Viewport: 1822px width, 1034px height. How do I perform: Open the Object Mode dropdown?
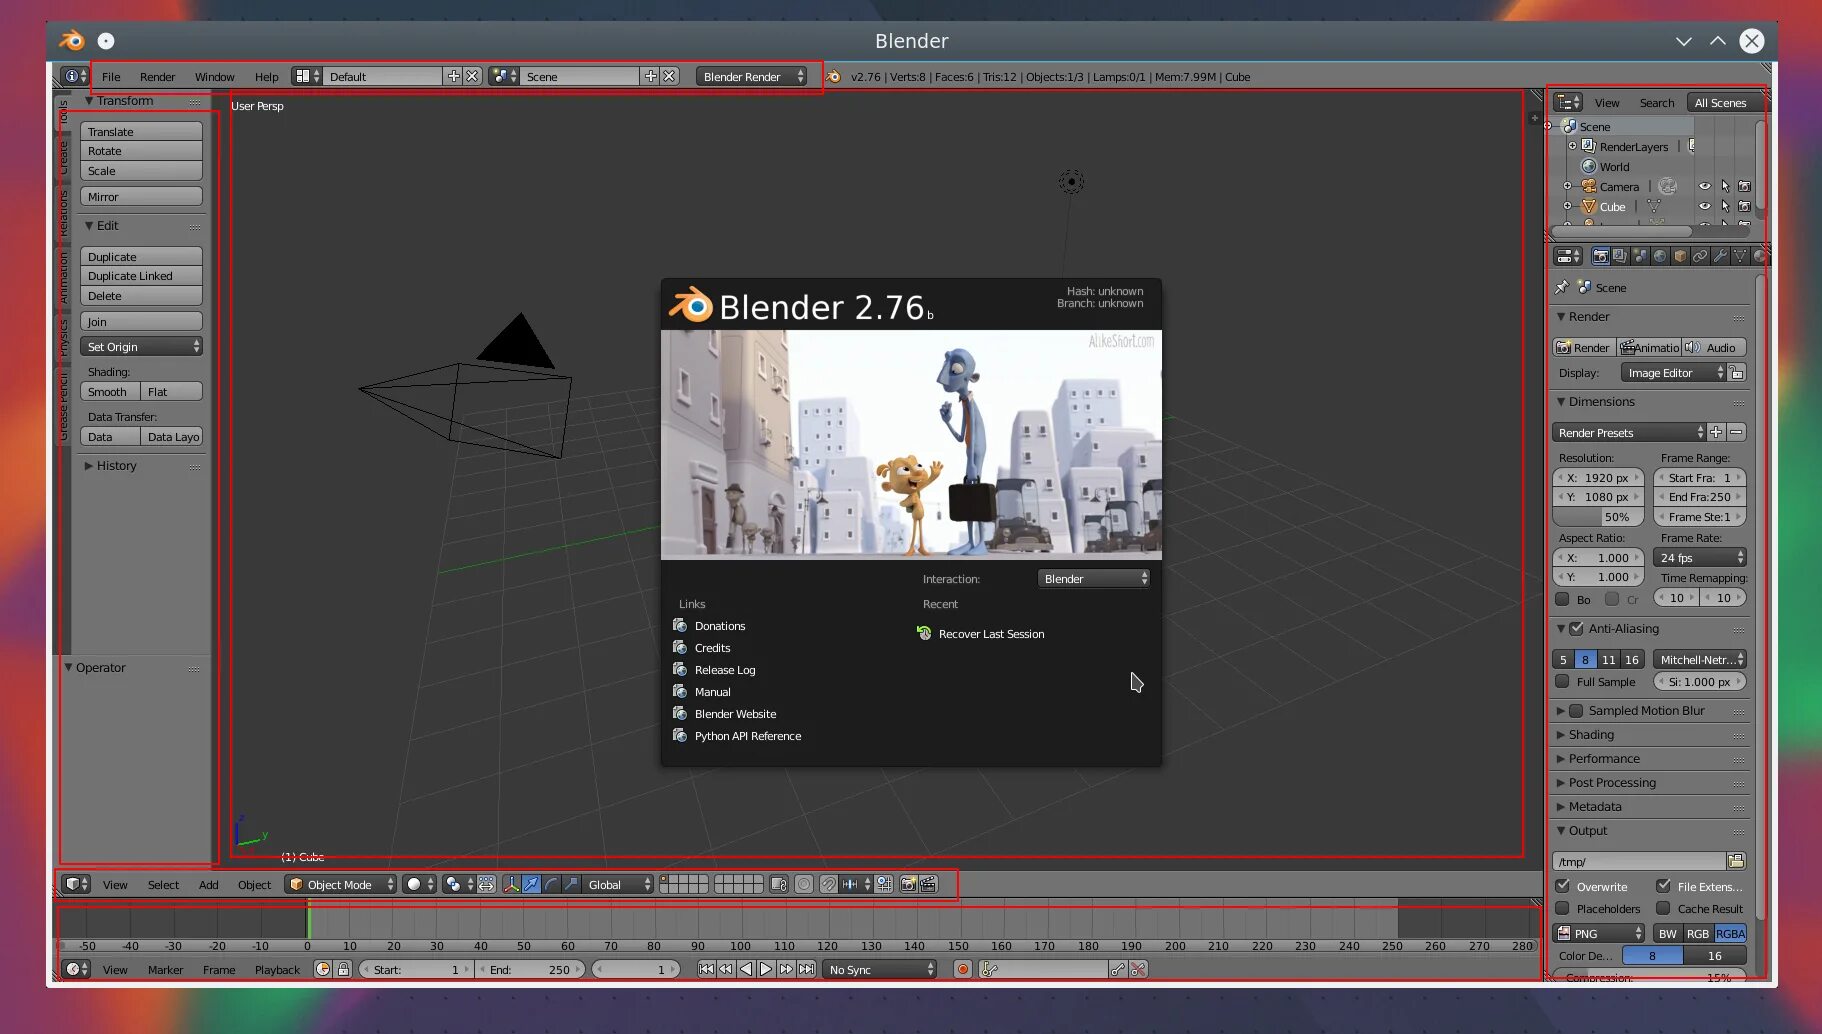click(x=340, y=884)
